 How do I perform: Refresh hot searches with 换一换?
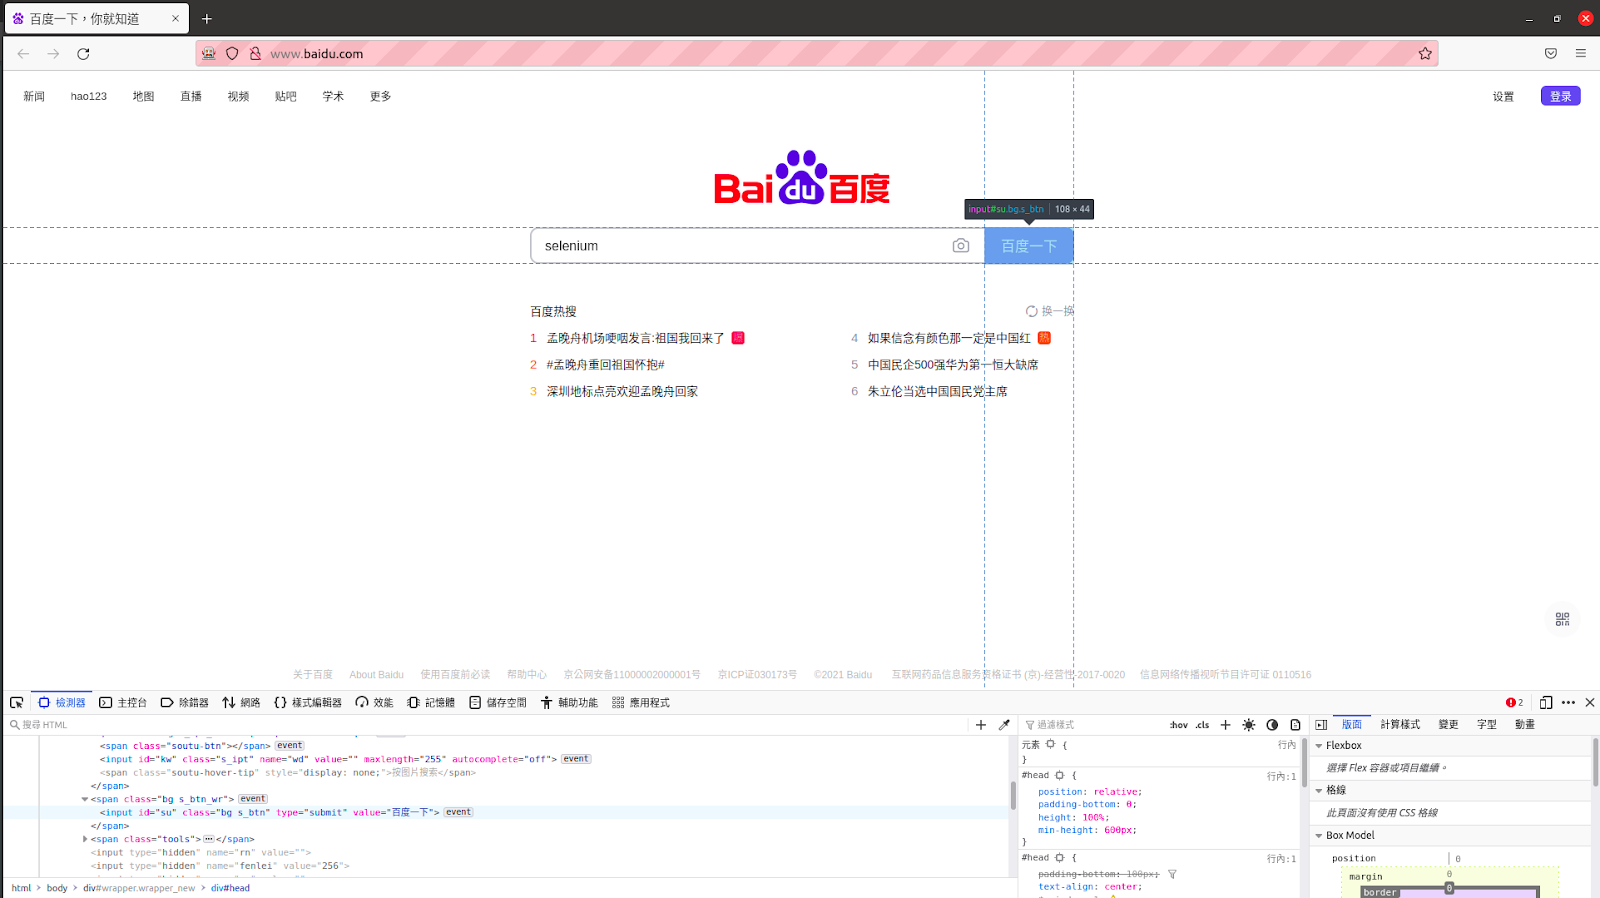[1050, 311]
